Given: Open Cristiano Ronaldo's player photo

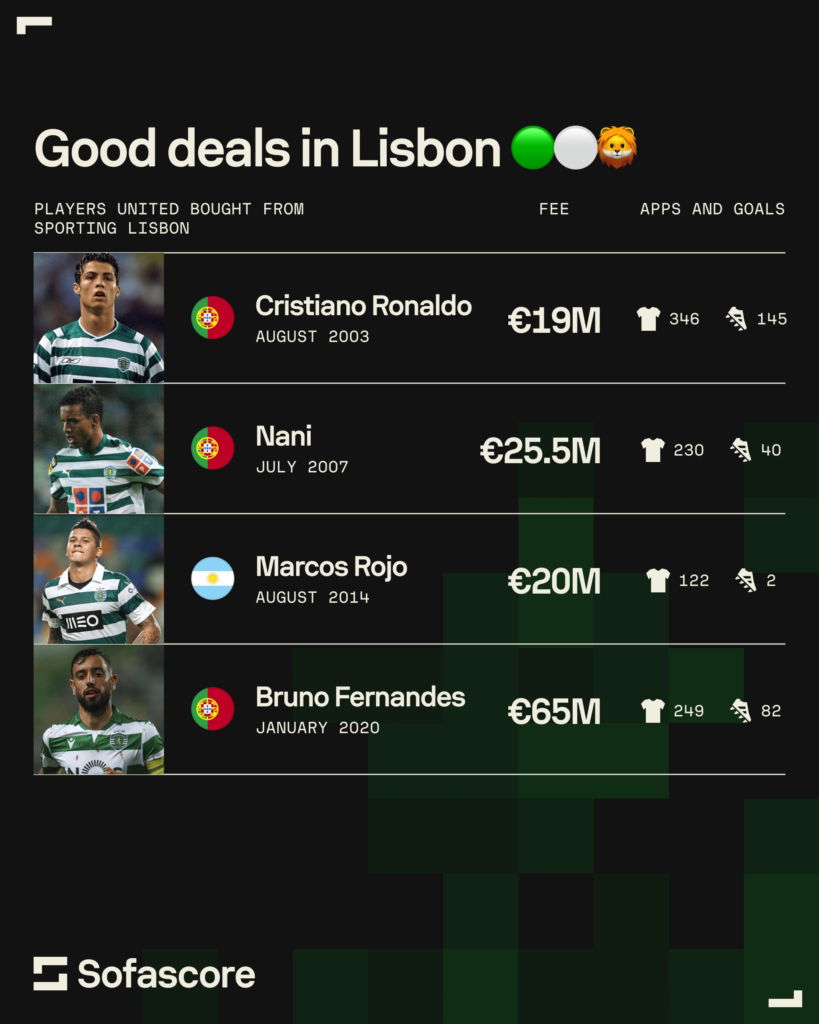Looking at the screenshot, I should click(99, 318).
